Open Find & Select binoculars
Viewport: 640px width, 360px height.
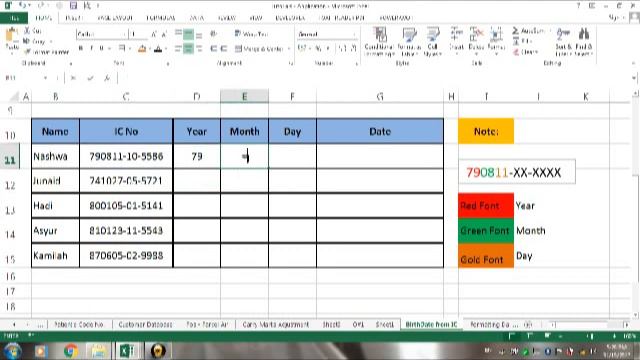coord(584,42)
